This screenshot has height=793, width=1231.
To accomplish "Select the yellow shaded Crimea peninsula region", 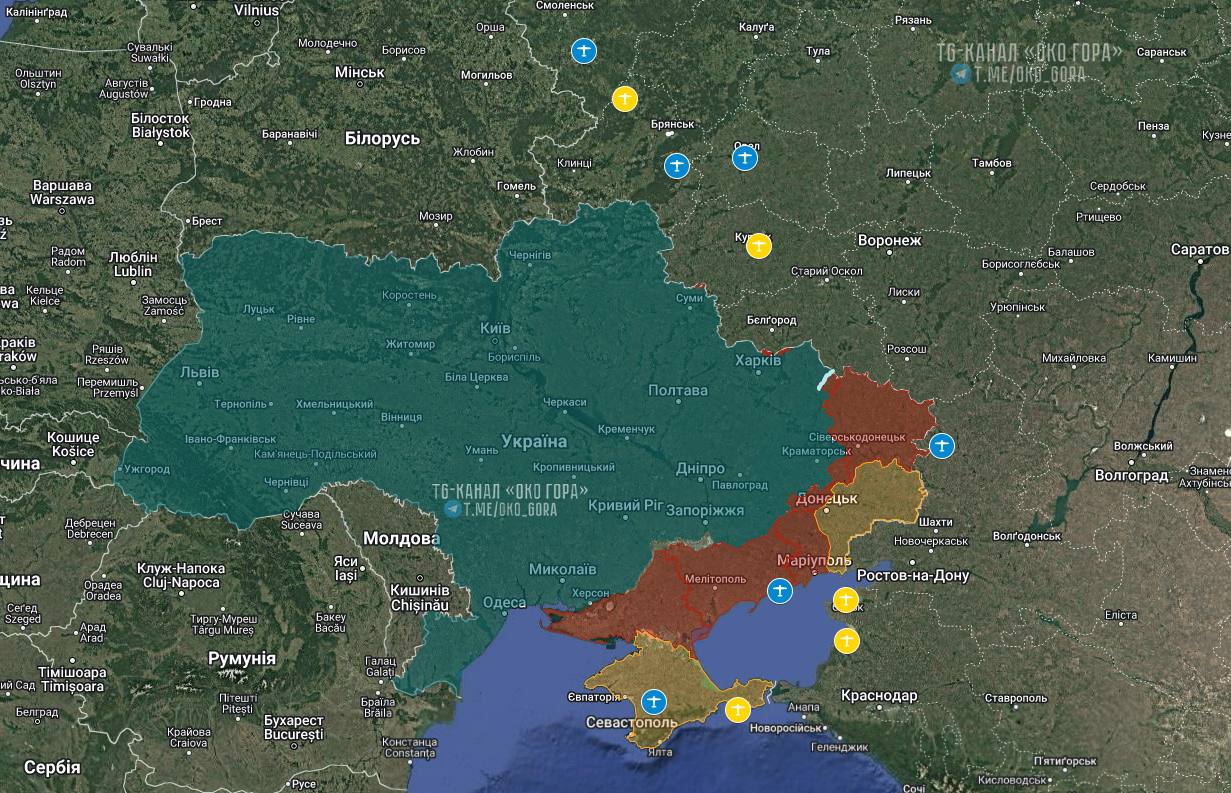I will 680,670.
